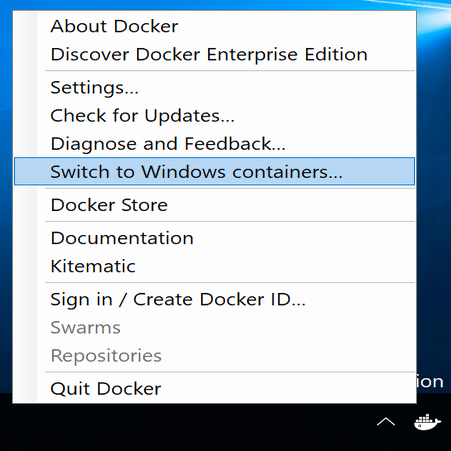Choose Sign in / Create Docker ID...

(x=215, y=299)
